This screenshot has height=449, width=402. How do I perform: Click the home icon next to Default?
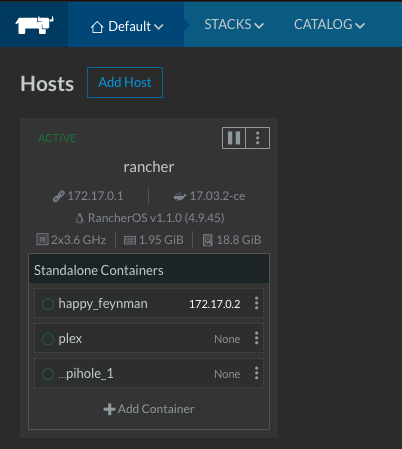97,27
